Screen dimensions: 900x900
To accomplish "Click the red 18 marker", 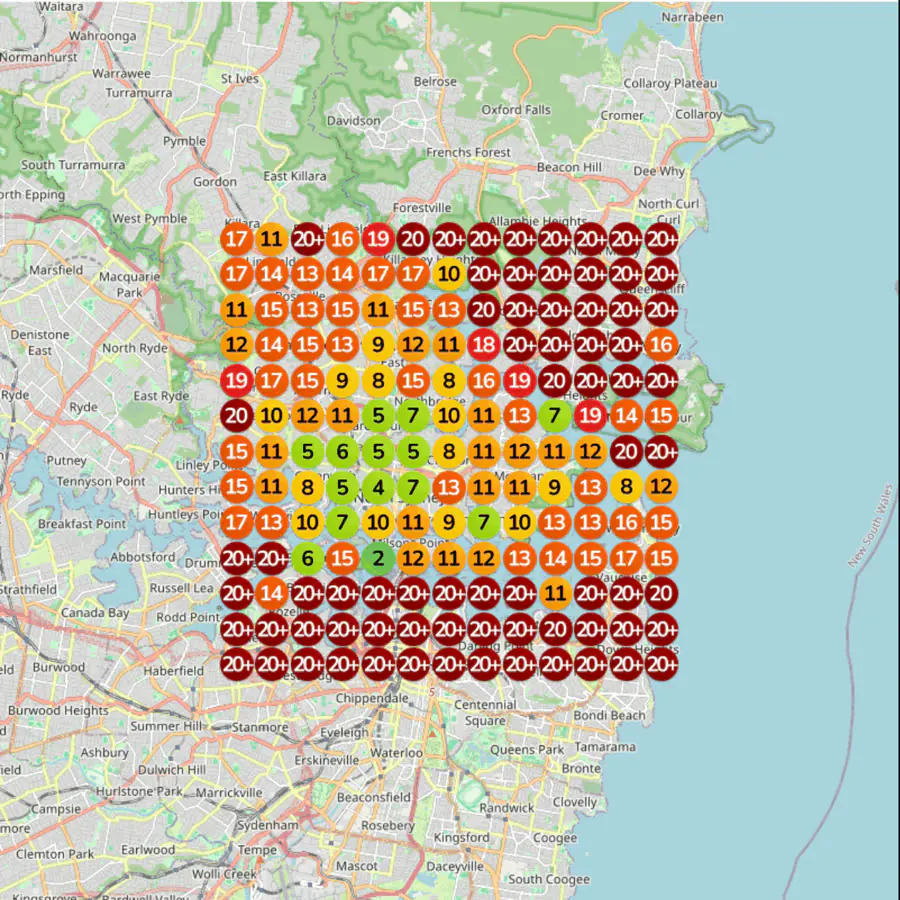I will click(484, 345).
